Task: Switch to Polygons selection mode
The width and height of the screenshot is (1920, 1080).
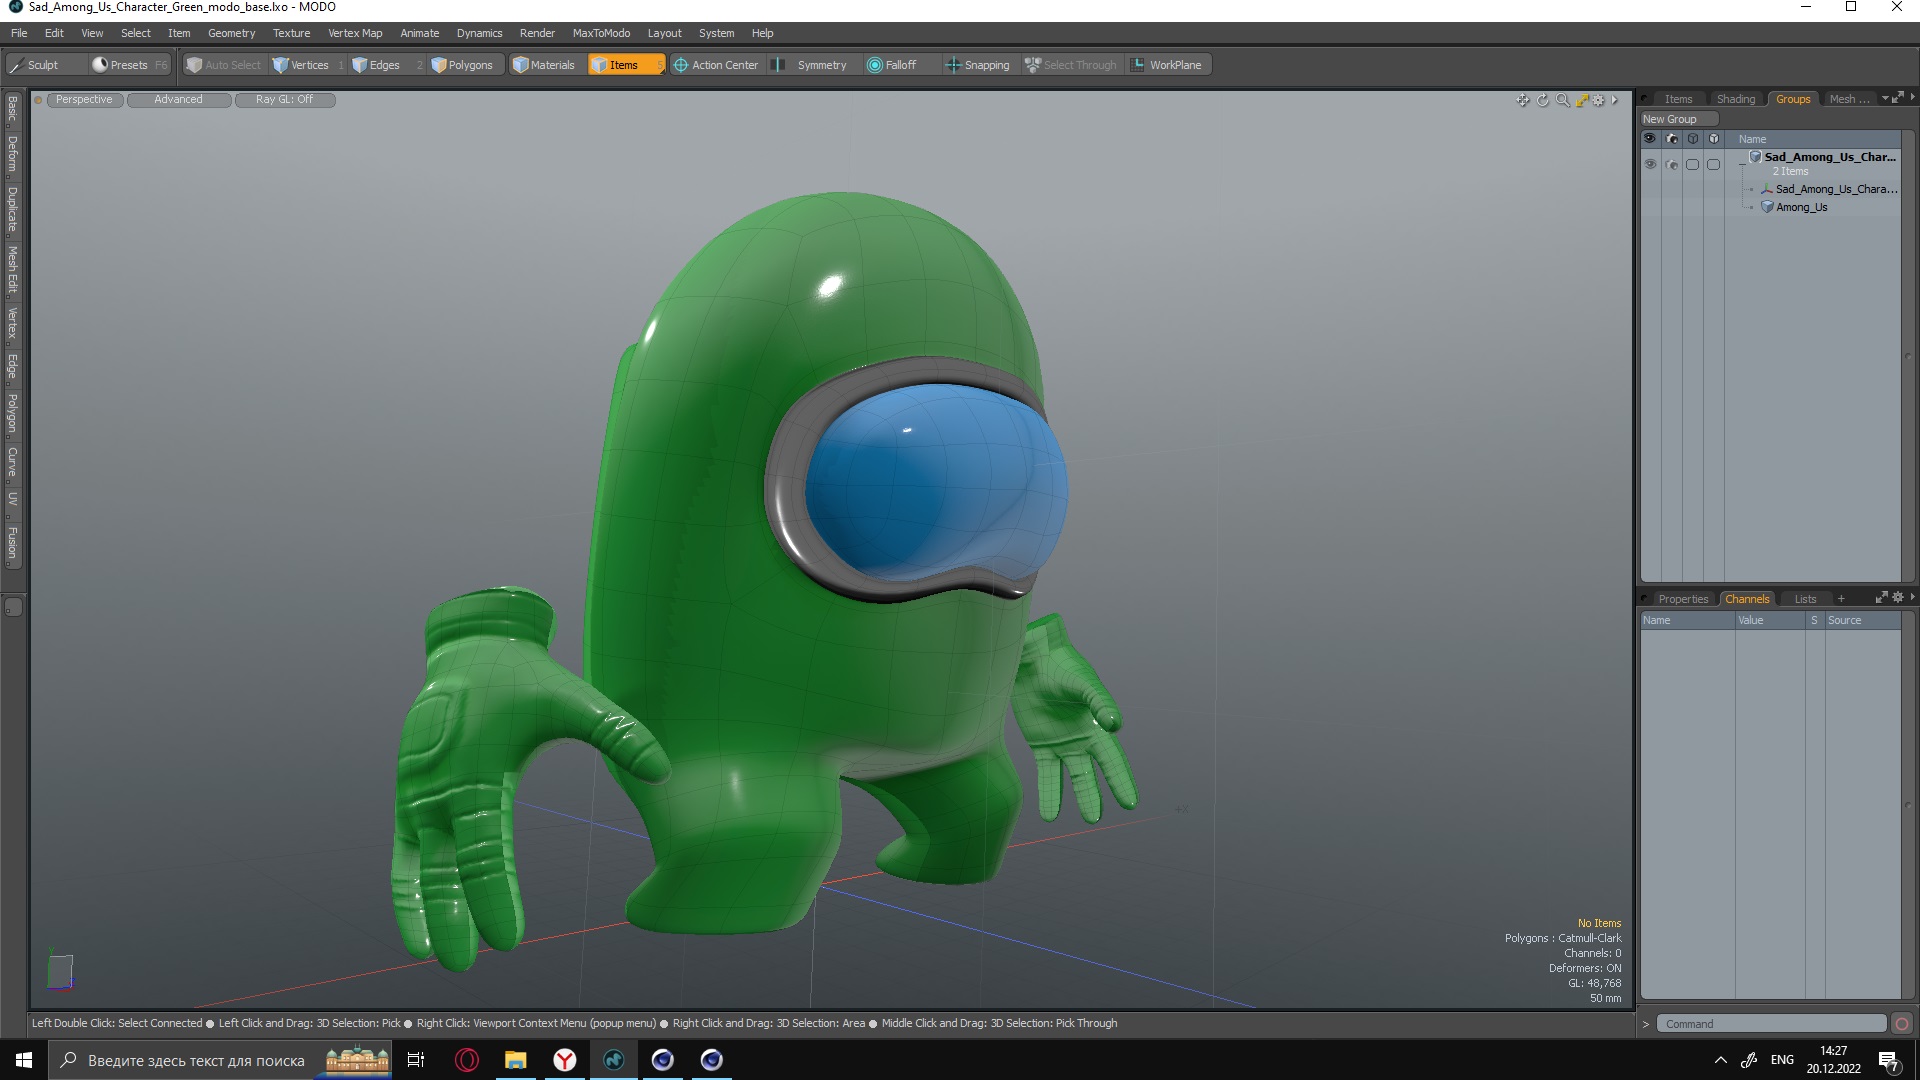Action: [x=463, y=65]
